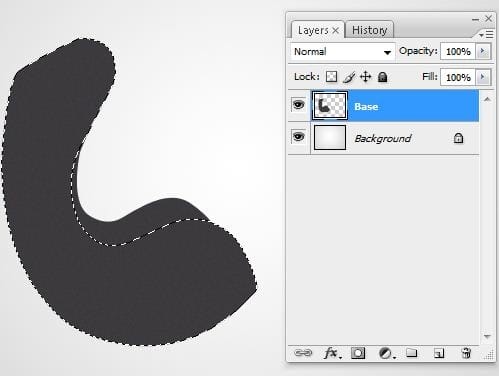Toggle lock position move icon
499x376 pixels.
click(366, 77)
